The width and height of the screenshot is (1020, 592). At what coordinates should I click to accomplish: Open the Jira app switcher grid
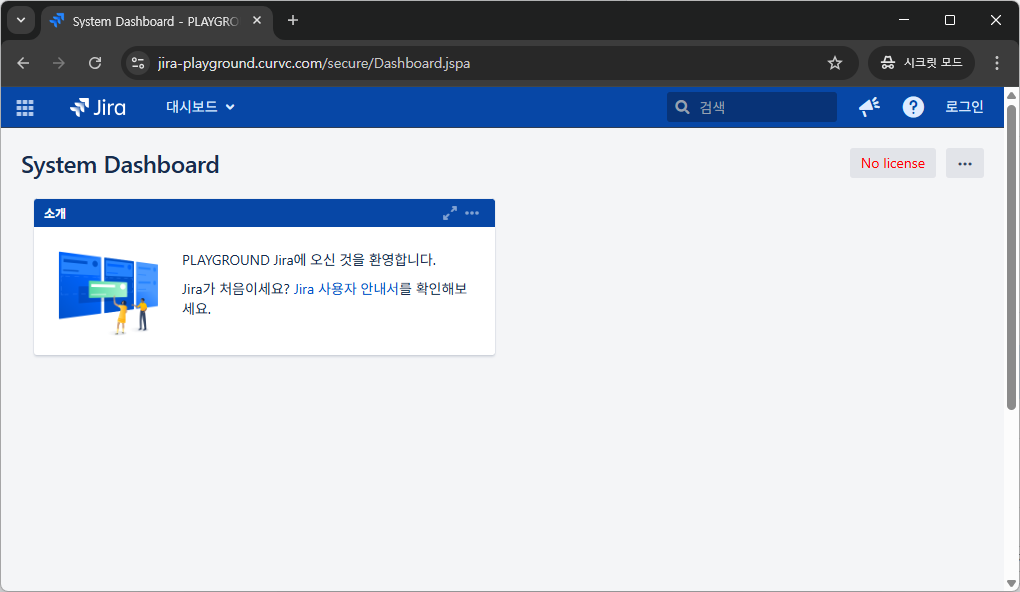pyautogui.click(x=25, y=107)
